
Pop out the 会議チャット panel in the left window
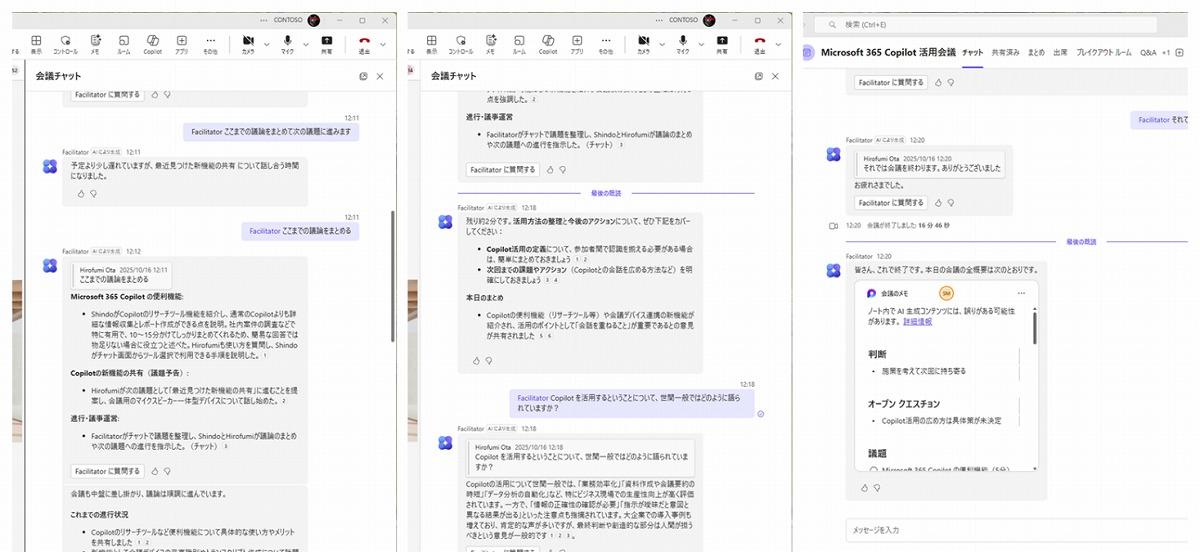pos(364,76)
